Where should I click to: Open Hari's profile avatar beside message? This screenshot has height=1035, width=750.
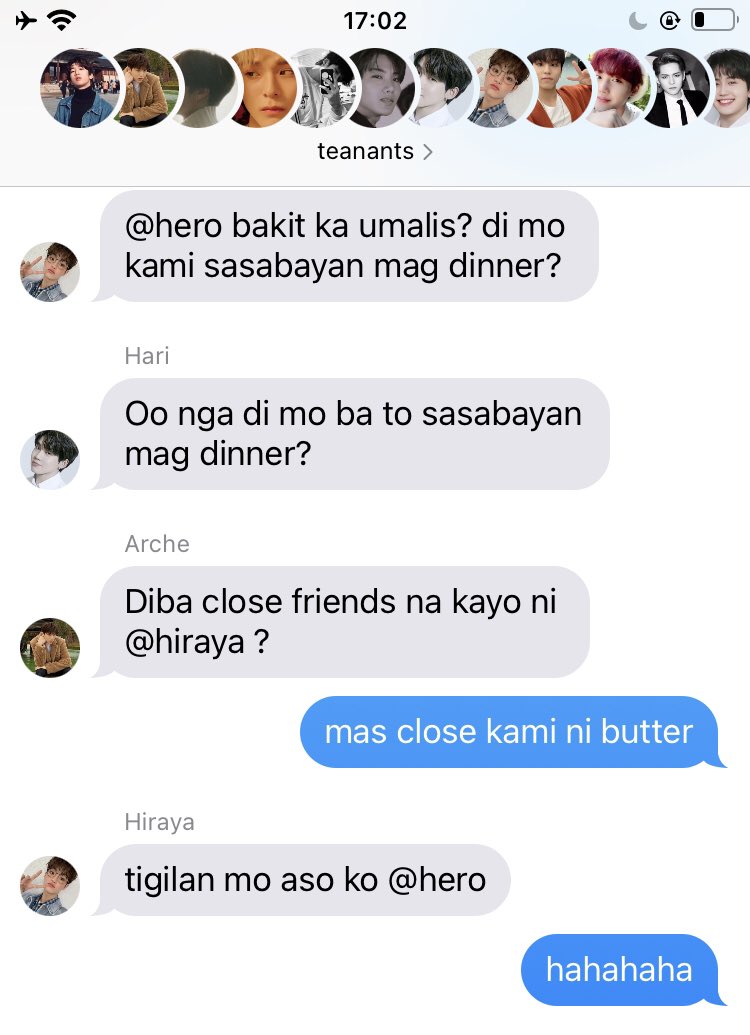[50, 459]
